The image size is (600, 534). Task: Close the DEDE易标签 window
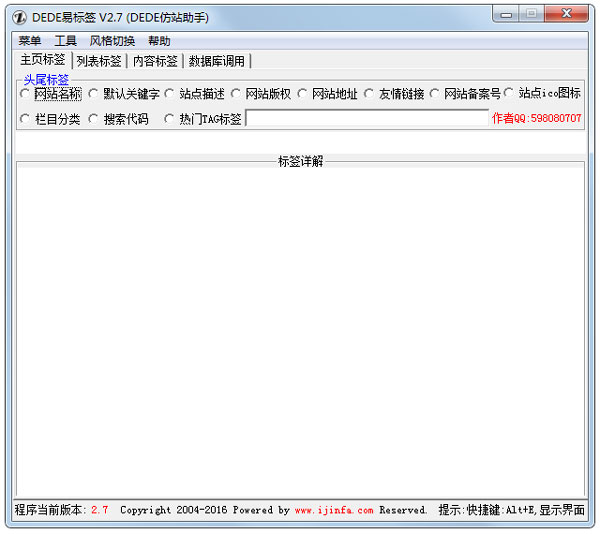(x=567, y=14)
